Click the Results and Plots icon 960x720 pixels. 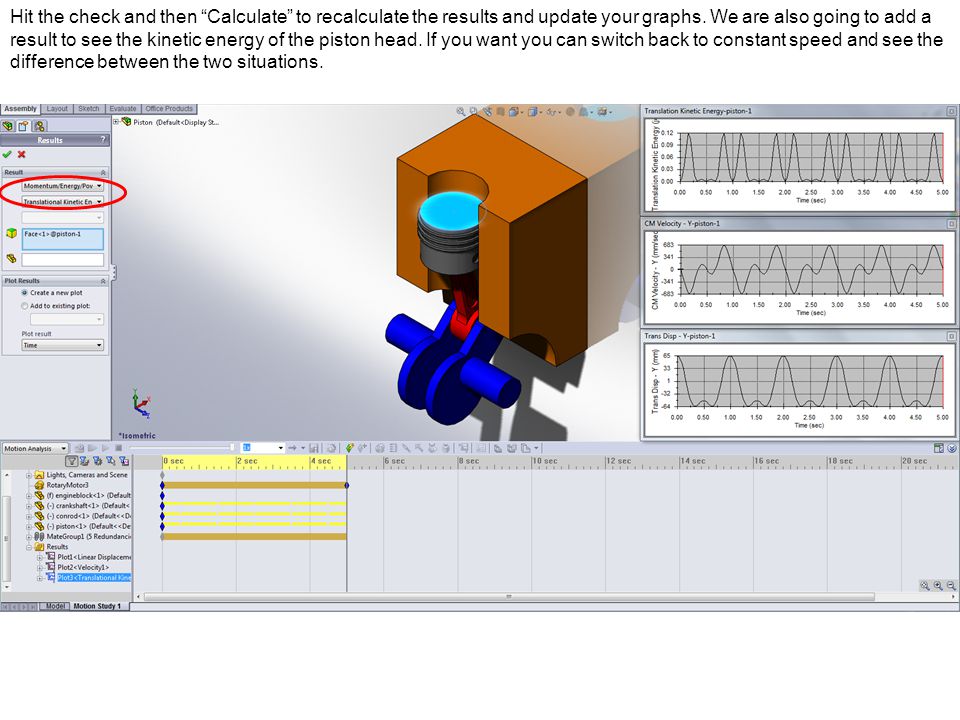click(463, 448)
